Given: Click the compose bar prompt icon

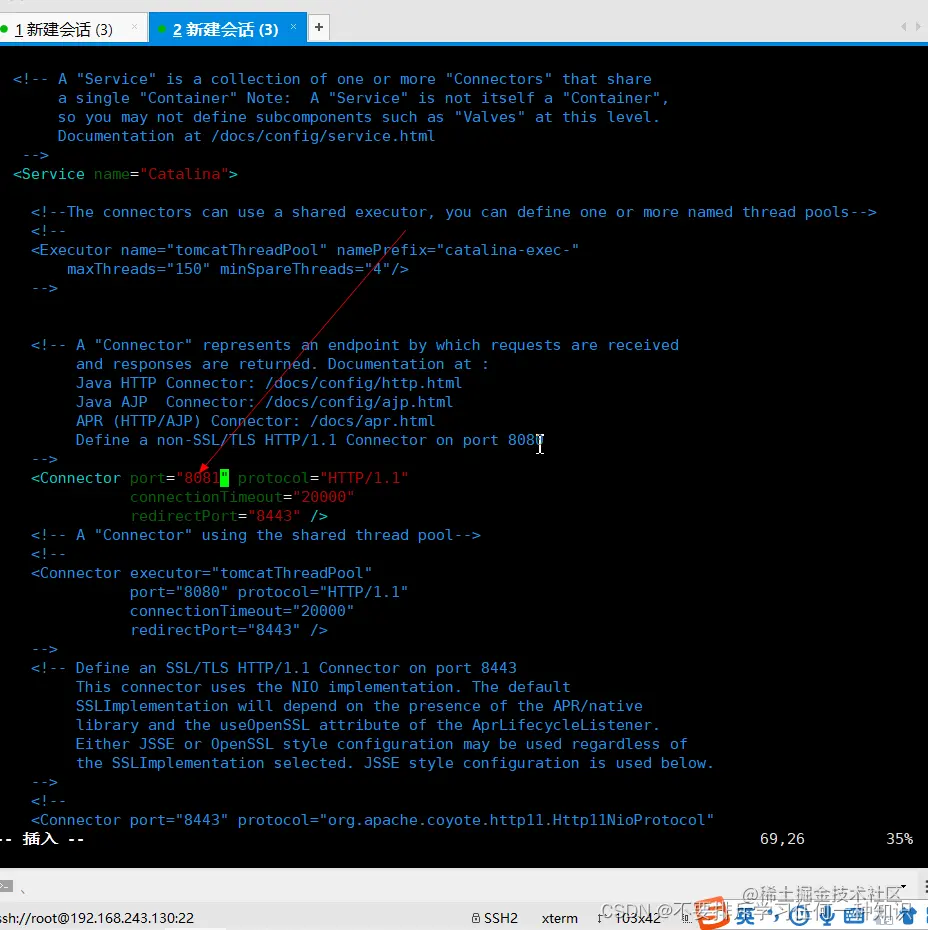Looking at the screenshot, I should (6, 886).
